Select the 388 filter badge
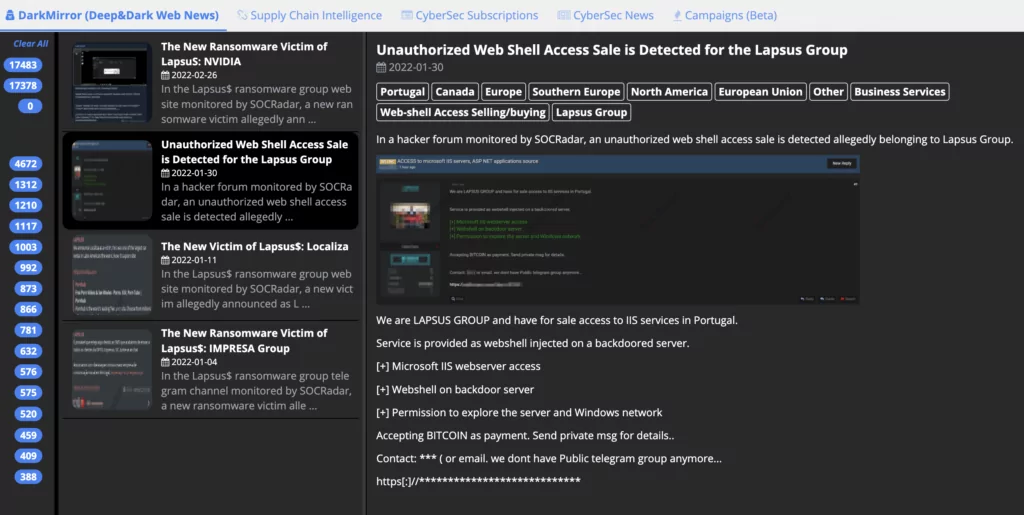This screenshot has width=1024, height=515. pos(28,476)
